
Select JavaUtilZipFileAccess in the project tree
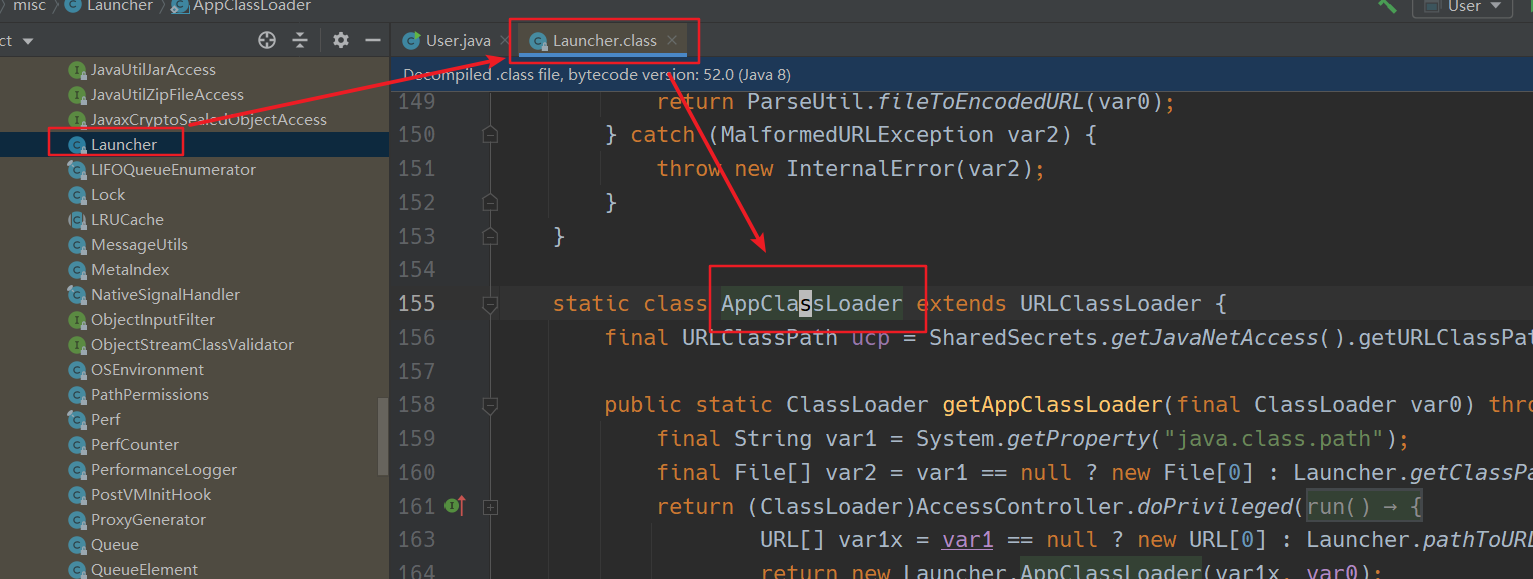167,95
